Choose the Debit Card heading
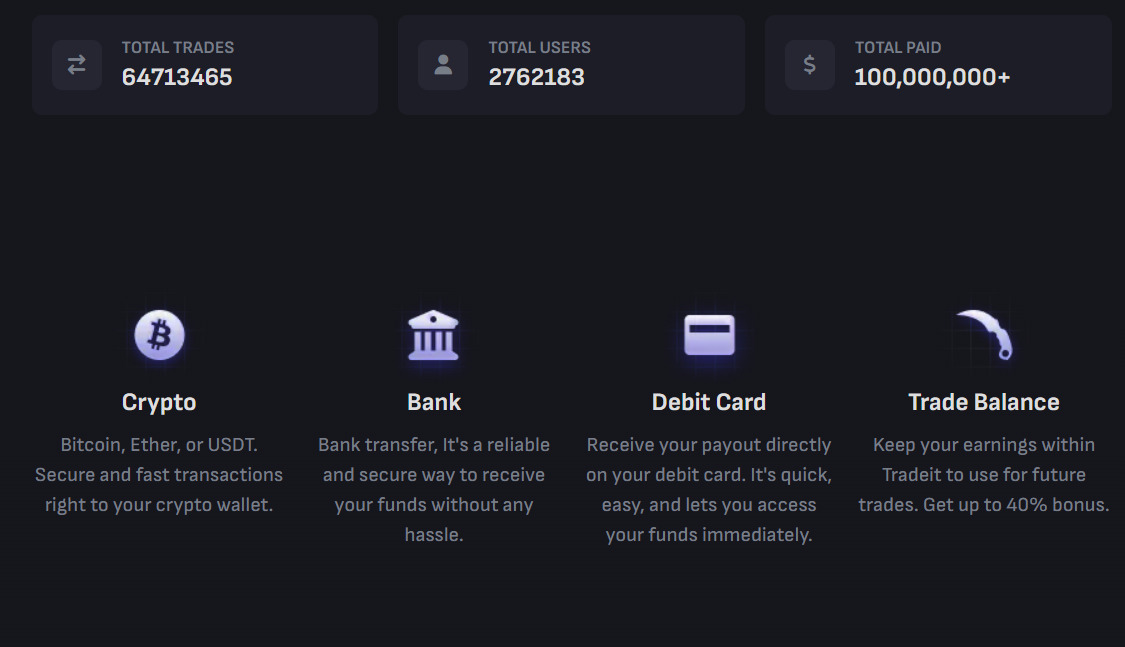This screenshot has height=647, width=1125. coord(709,402)
